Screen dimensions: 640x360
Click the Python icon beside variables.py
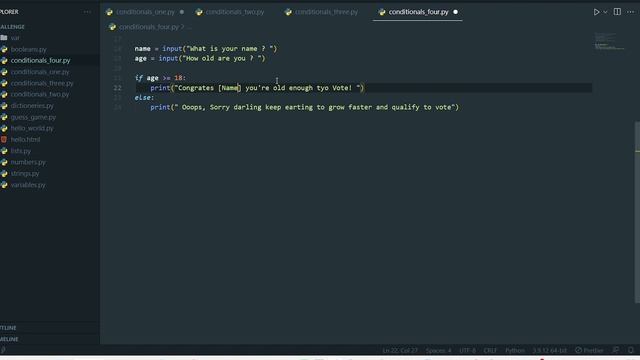[x=4, y=185]
